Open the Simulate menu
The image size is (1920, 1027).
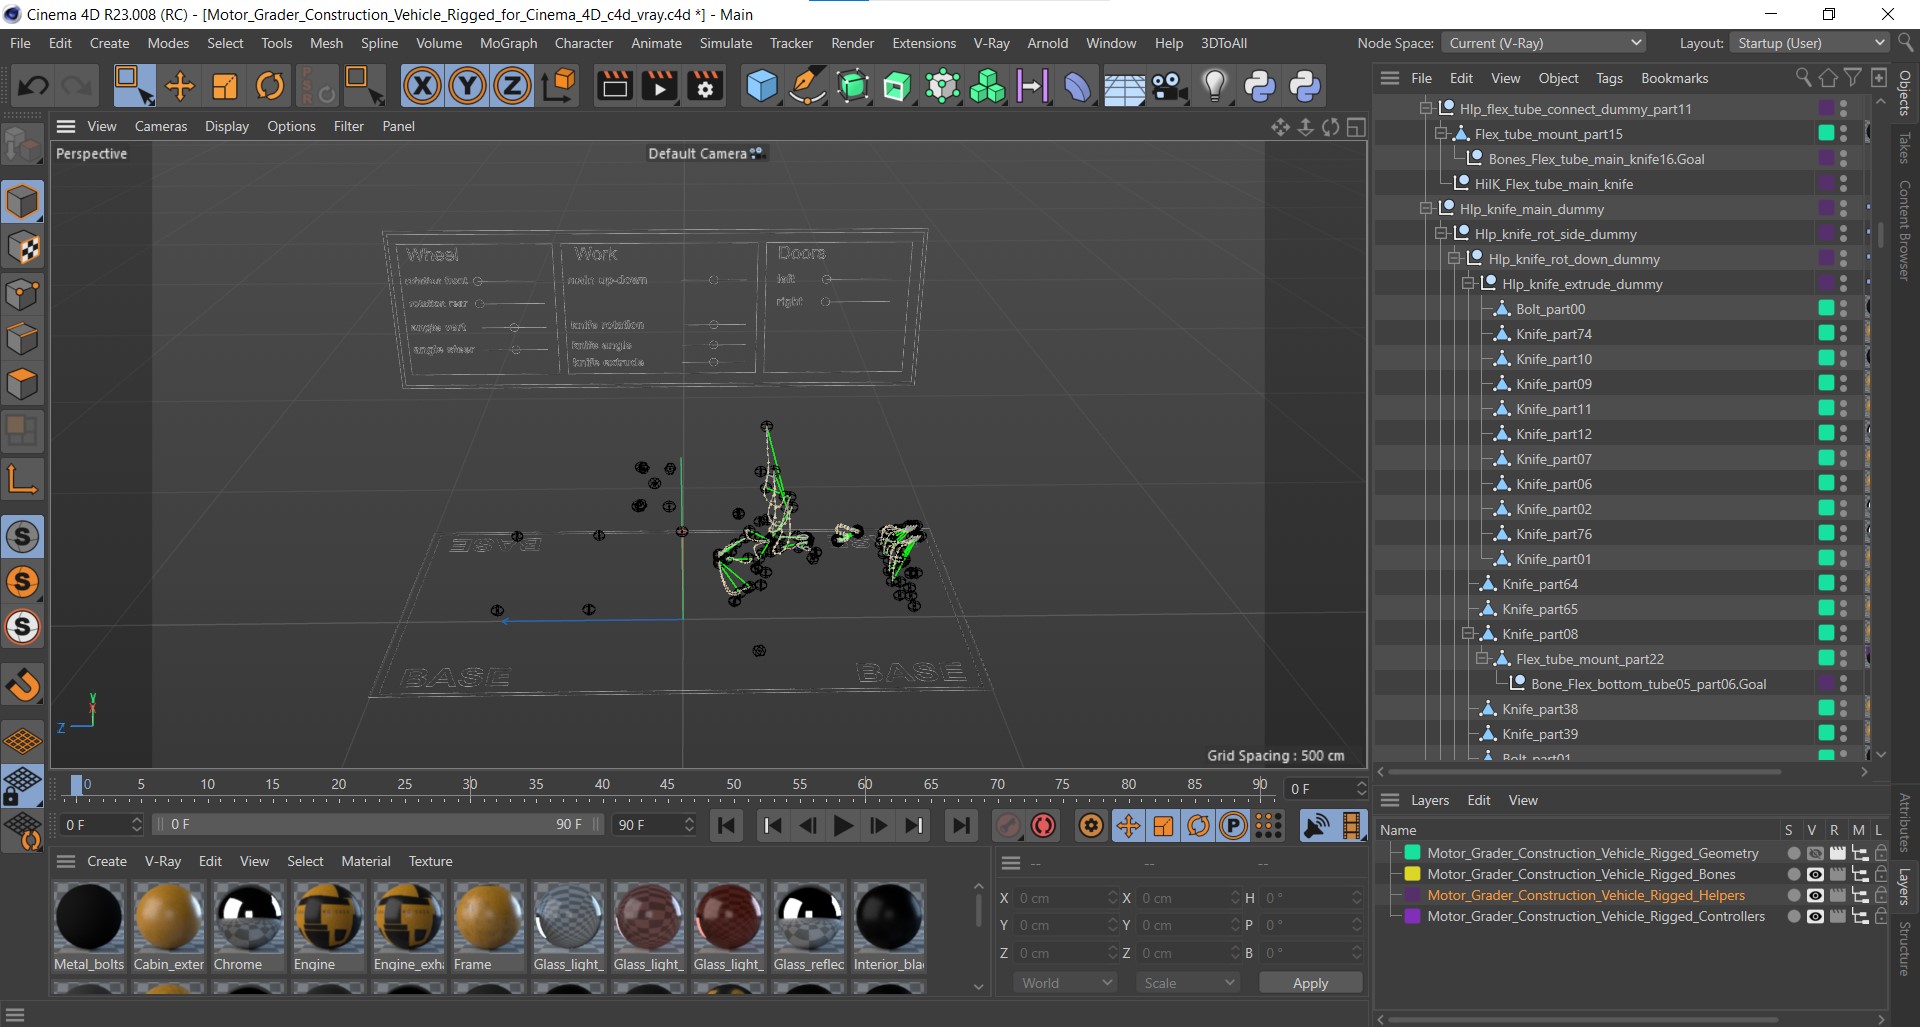pos(726,43)
